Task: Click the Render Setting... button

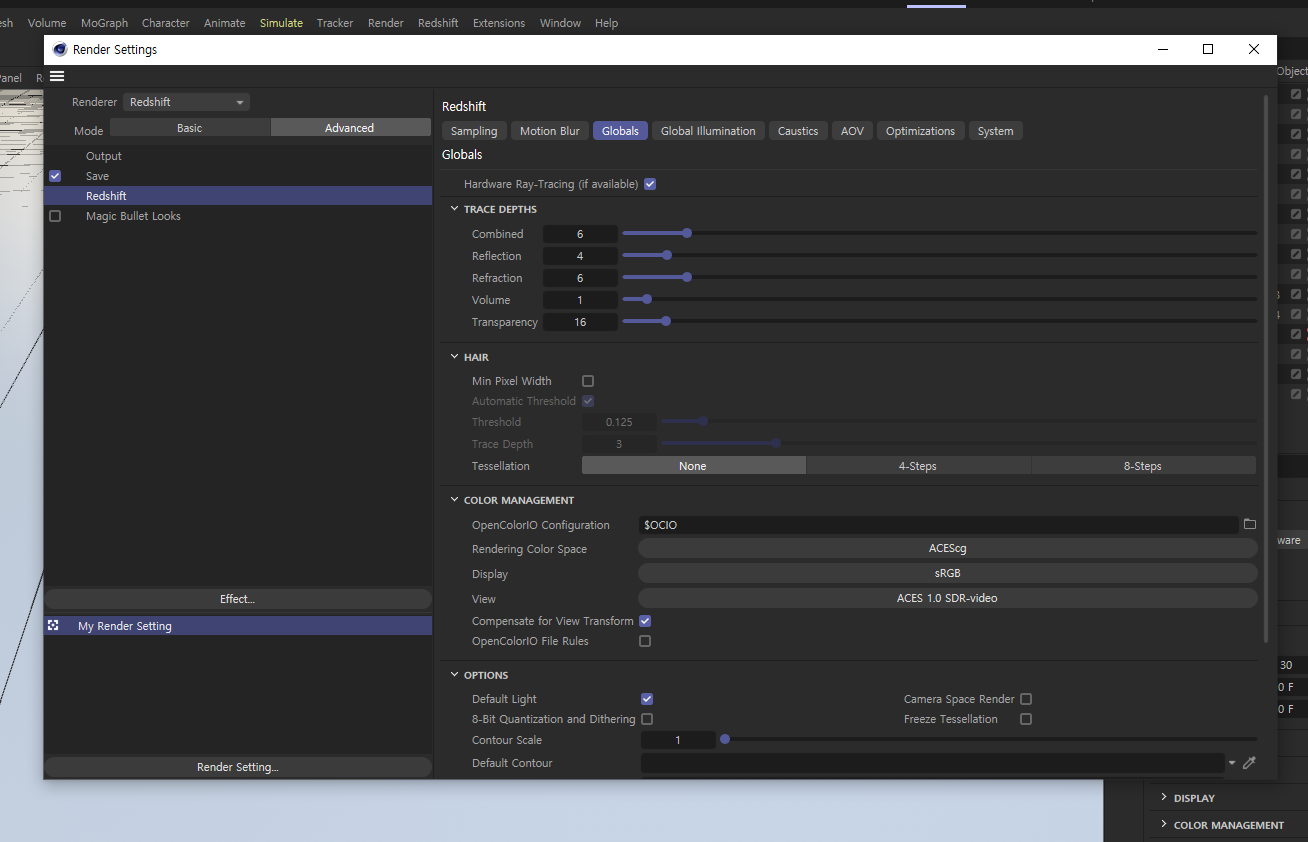Action: click(238, 767)
